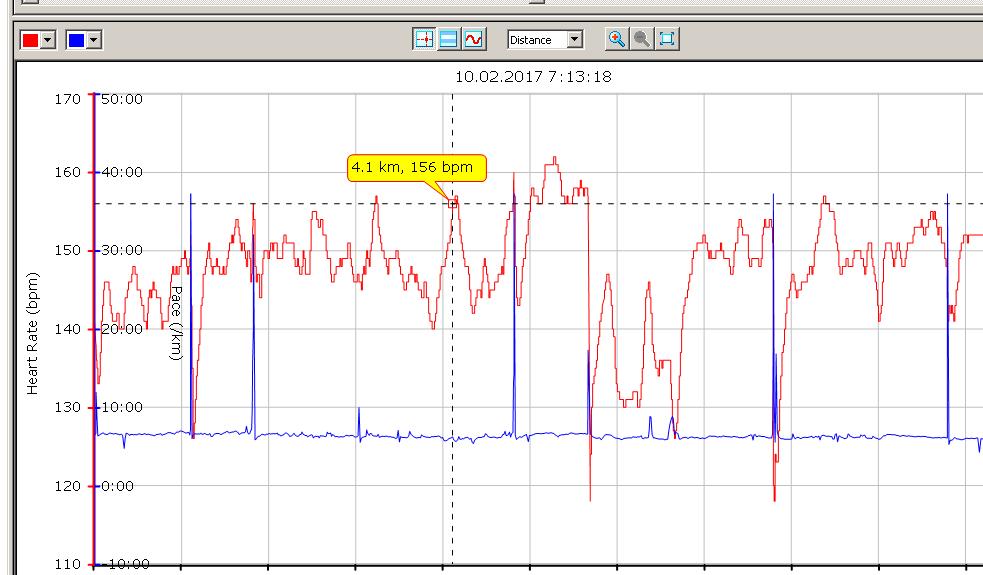Open the red series color dropdown arrow
Viewport: 983px width, 575px height.
pyautogui.click(x=48, y=40)
